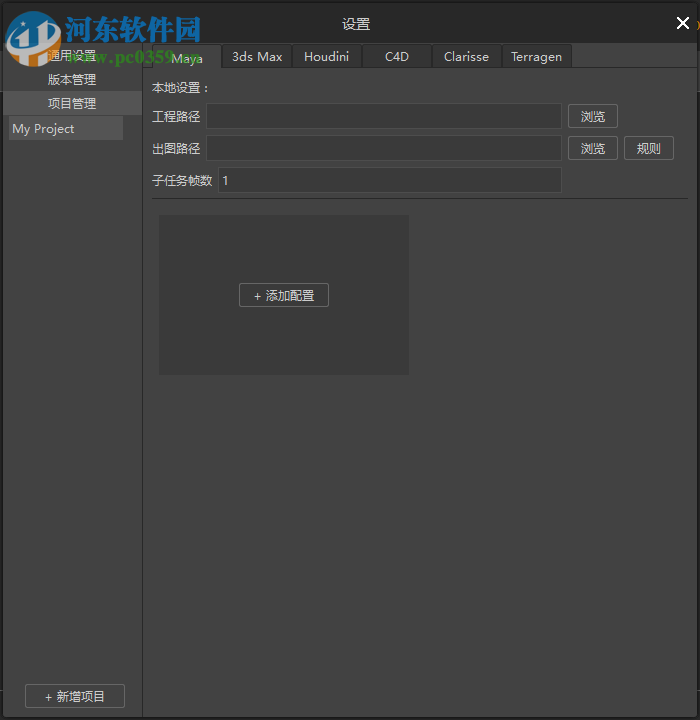The height and width of the screenshot is (720, 700).
Task: Open the 规则 button
Action: tap(649, 148)
